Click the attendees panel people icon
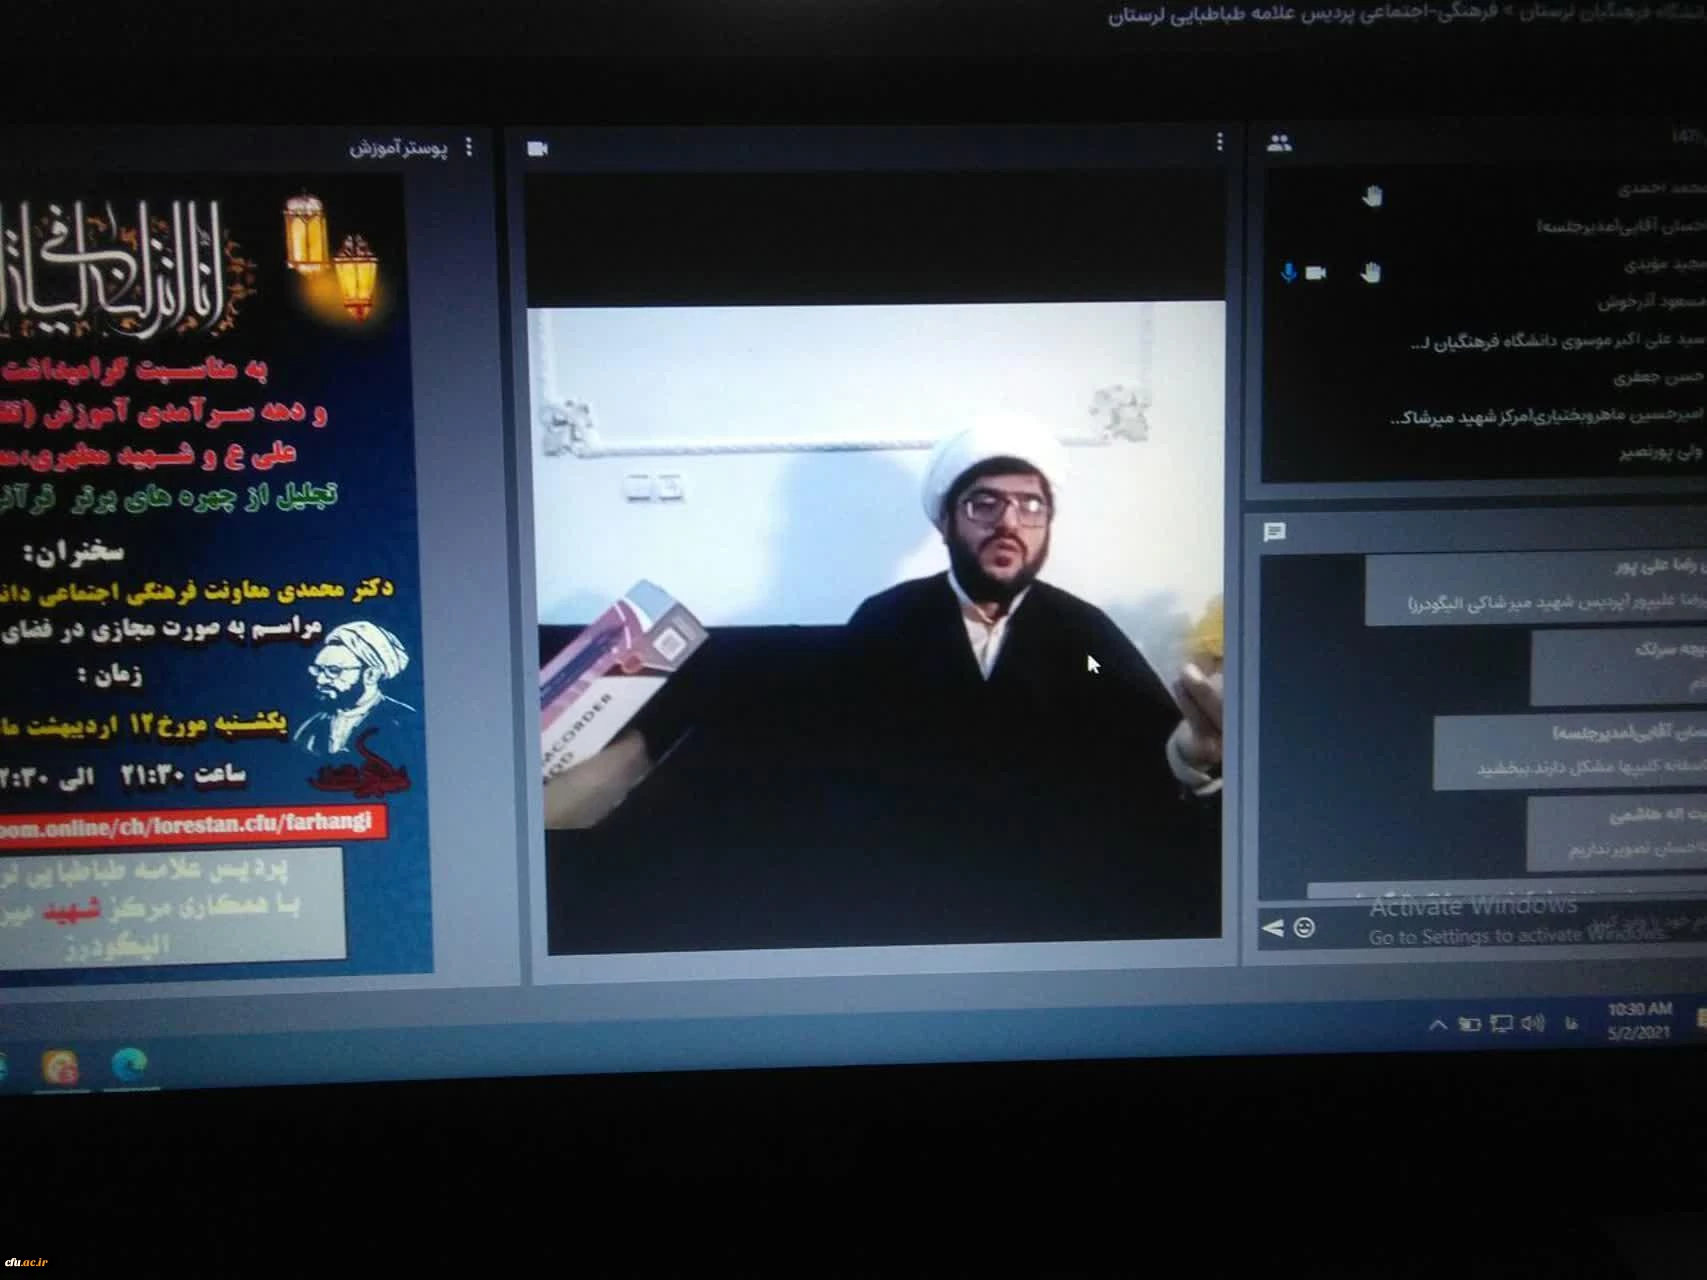 click(1279, 143)
